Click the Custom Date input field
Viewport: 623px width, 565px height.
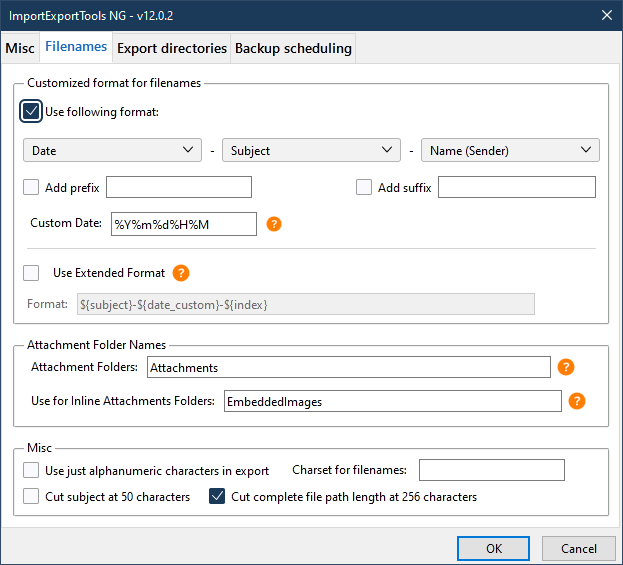pos(183,224)
